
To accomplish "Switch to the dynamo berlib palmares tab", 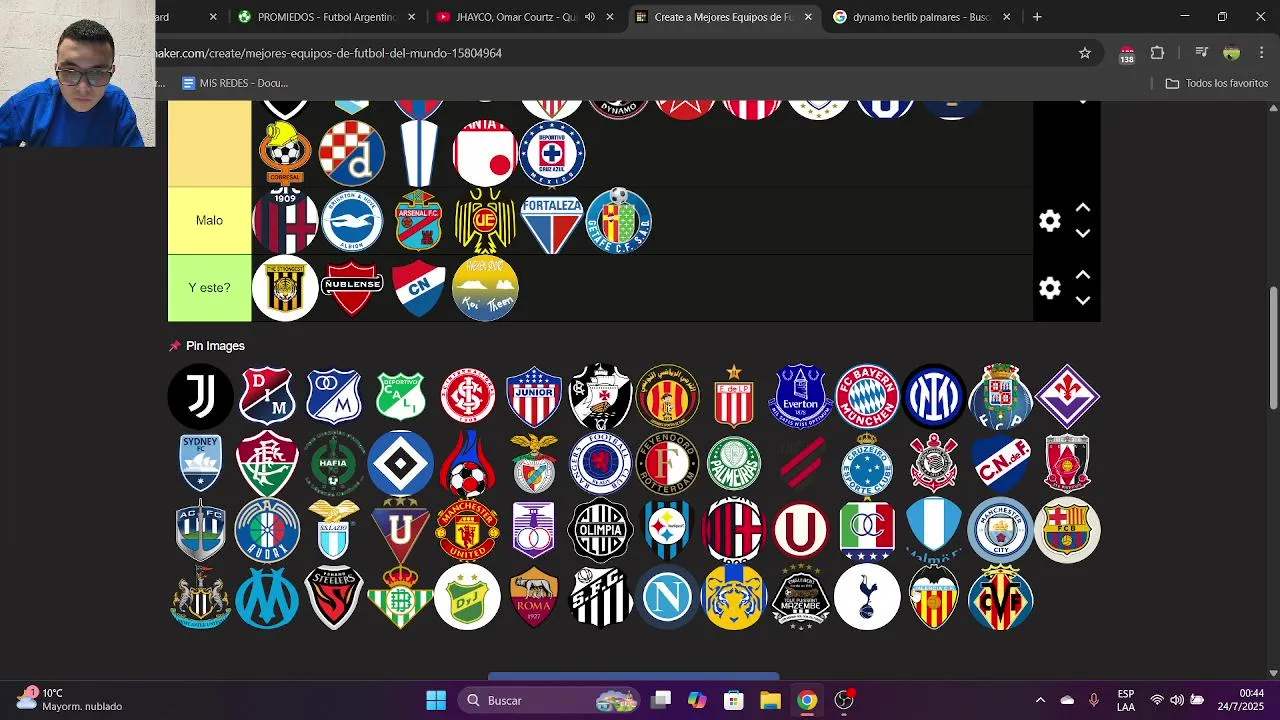I will click(920, 17).
